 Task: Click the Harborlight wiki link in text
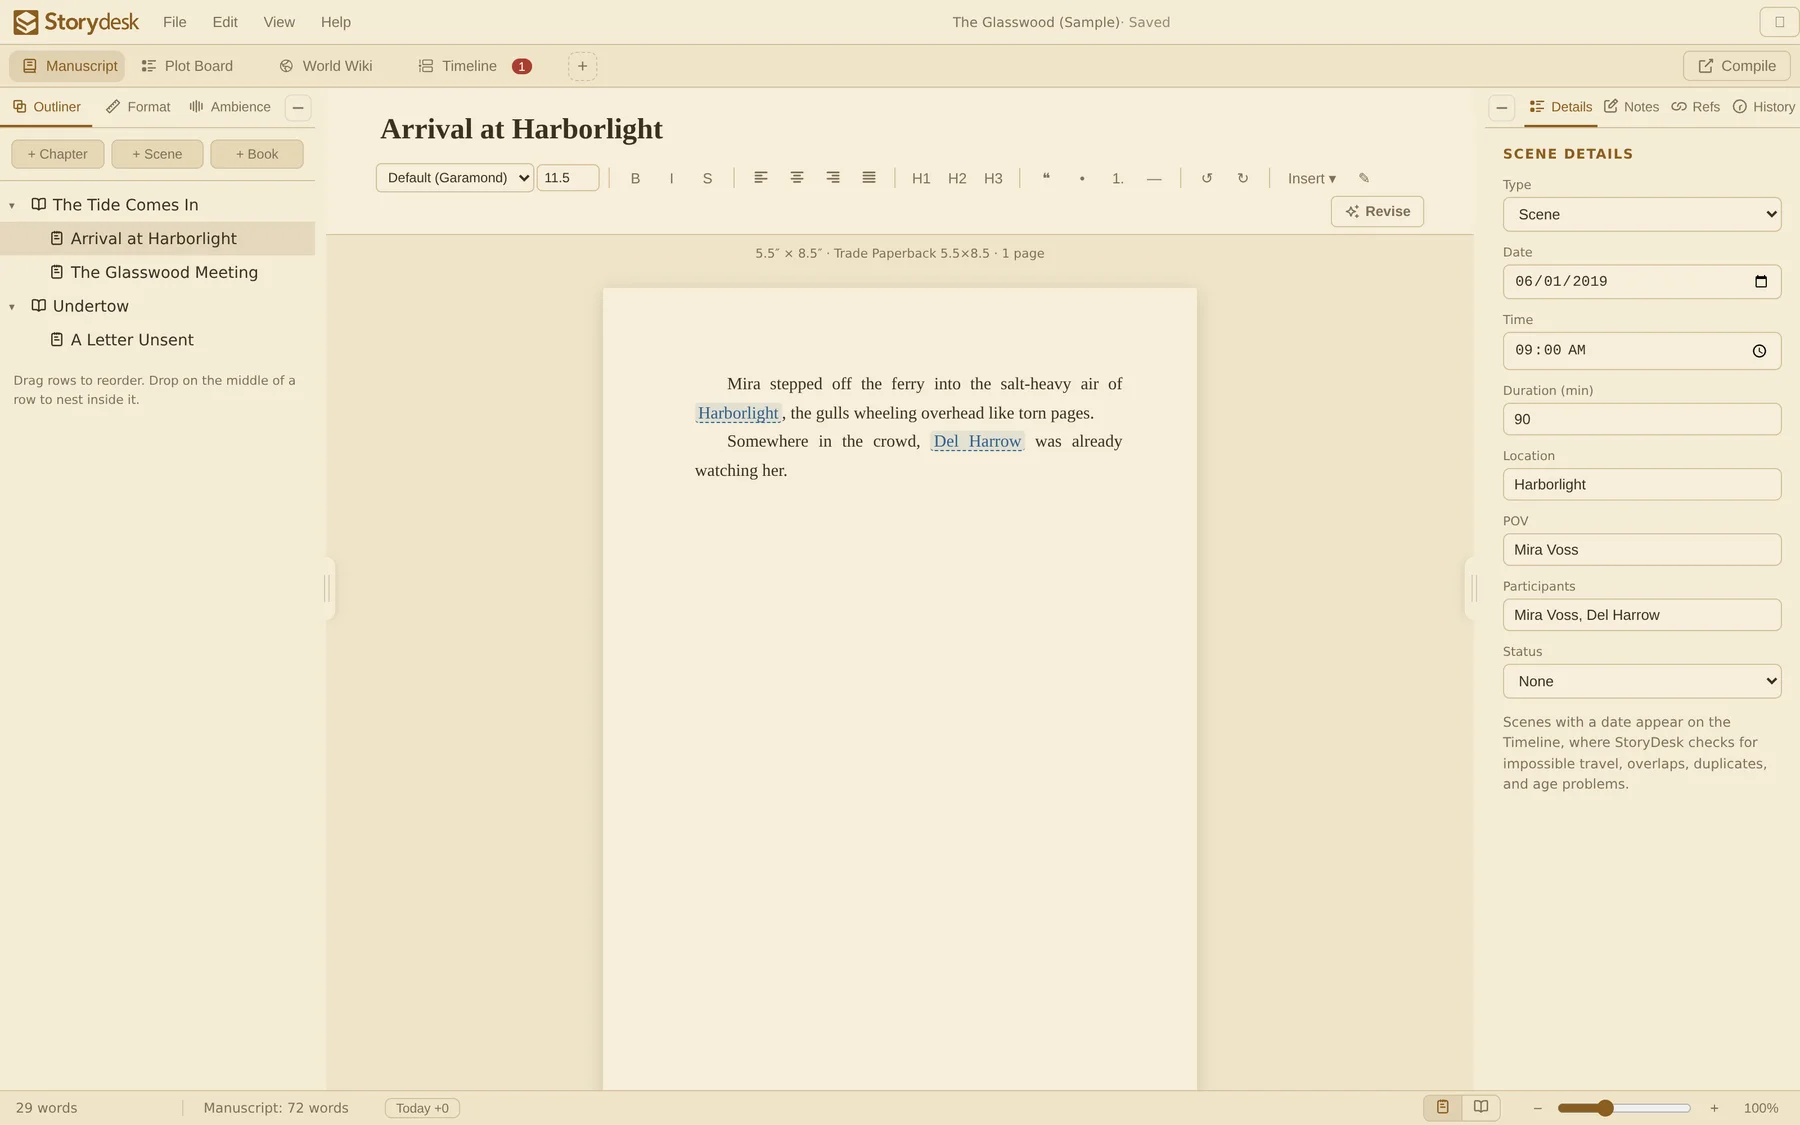point(738,413)
